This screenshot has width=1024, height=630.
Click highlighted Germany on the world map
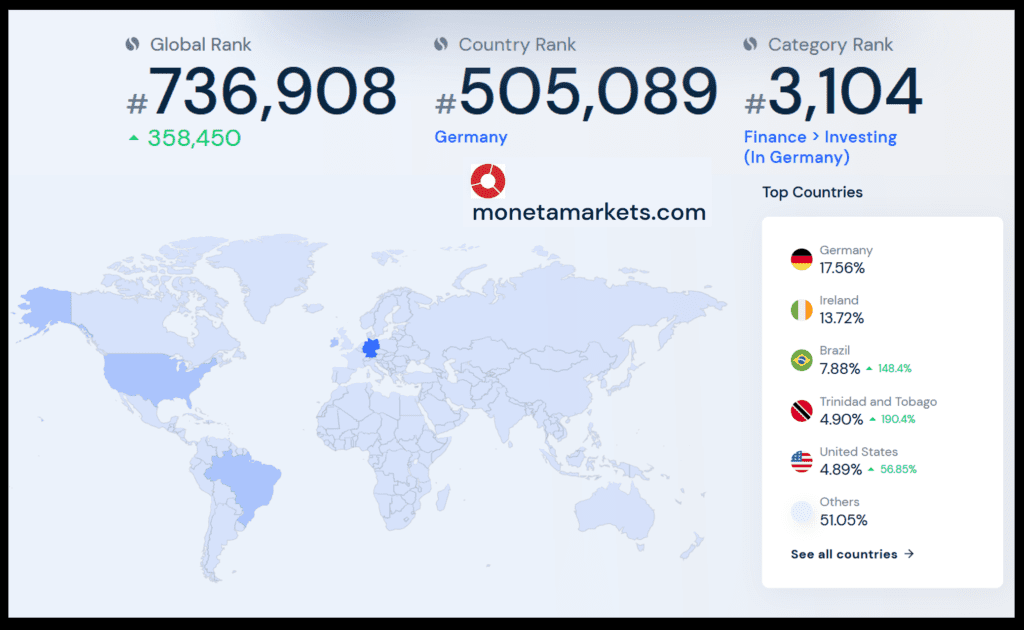point(371,348)
